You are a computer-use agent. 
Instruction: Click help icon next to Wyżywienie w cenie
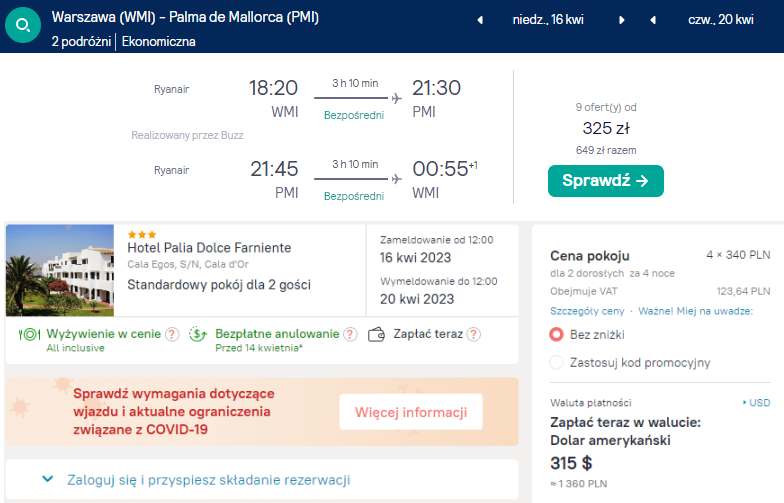[x=172, y=334]
